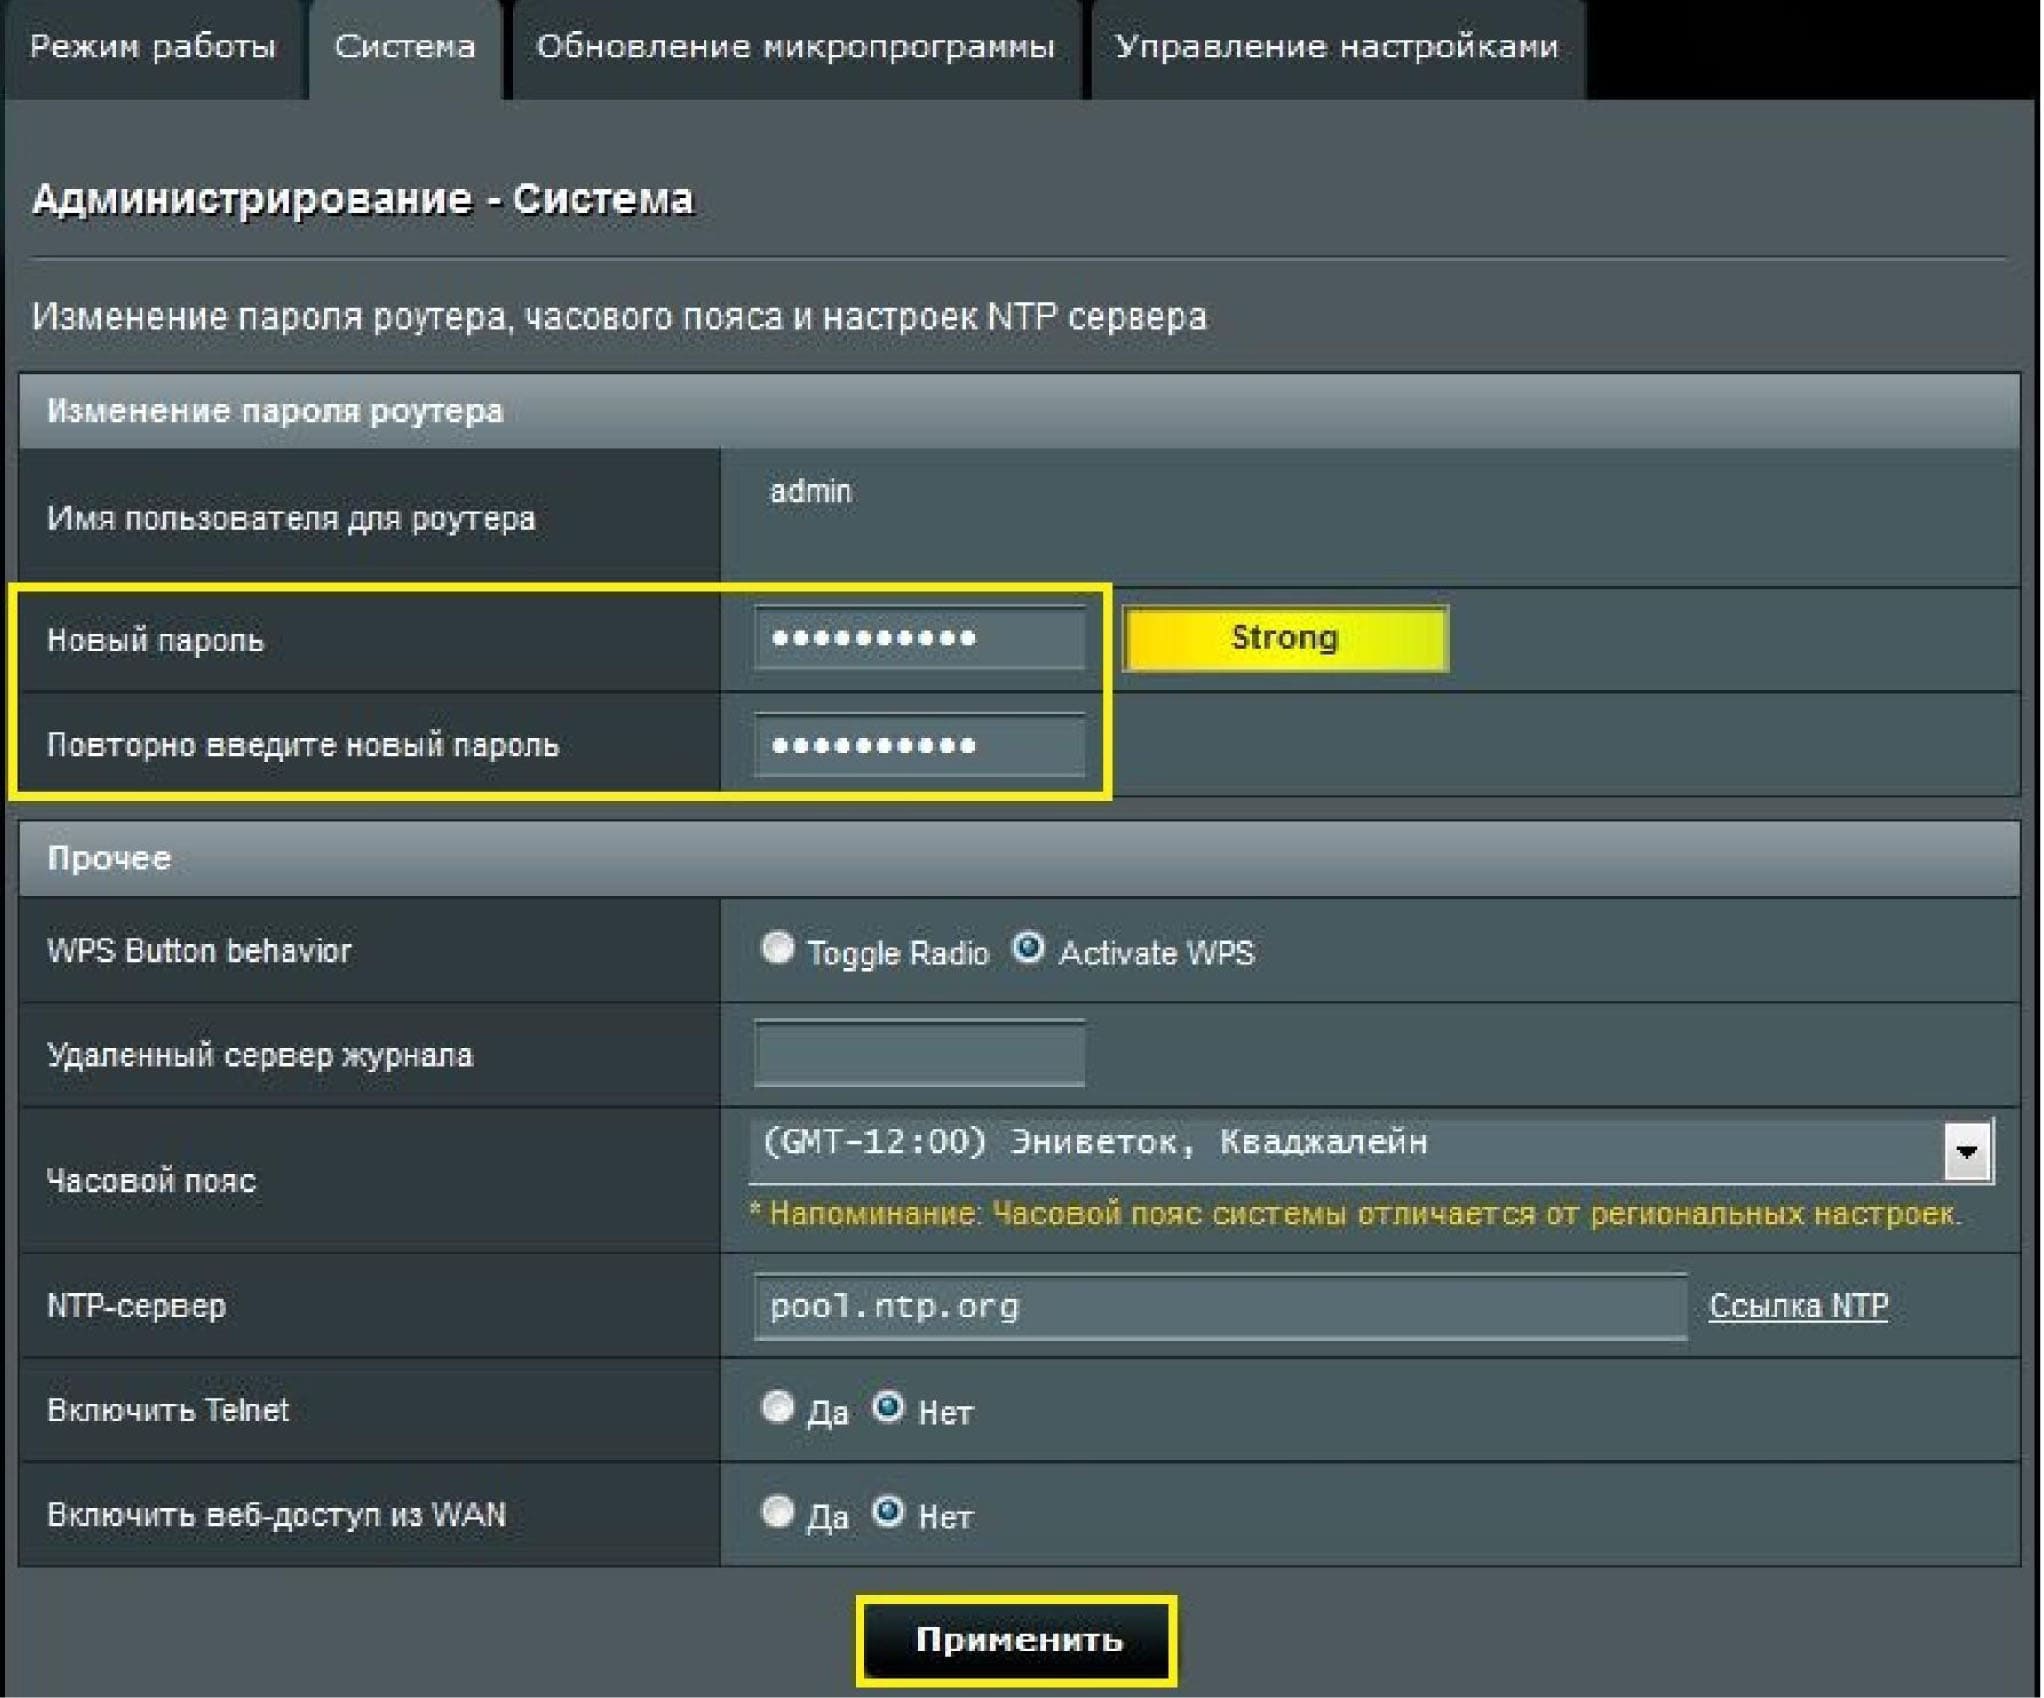Click the Удаленный сервер журнала input field
Screen dimensions: 2044x1698
click(x=919, y=1053)
